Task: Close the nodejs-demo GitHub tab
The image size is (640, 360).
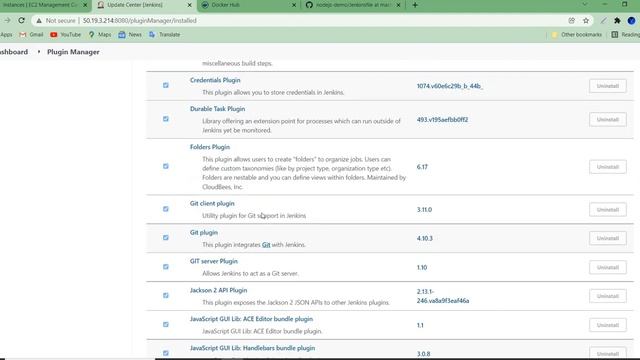Action: (x=398, y=5)
